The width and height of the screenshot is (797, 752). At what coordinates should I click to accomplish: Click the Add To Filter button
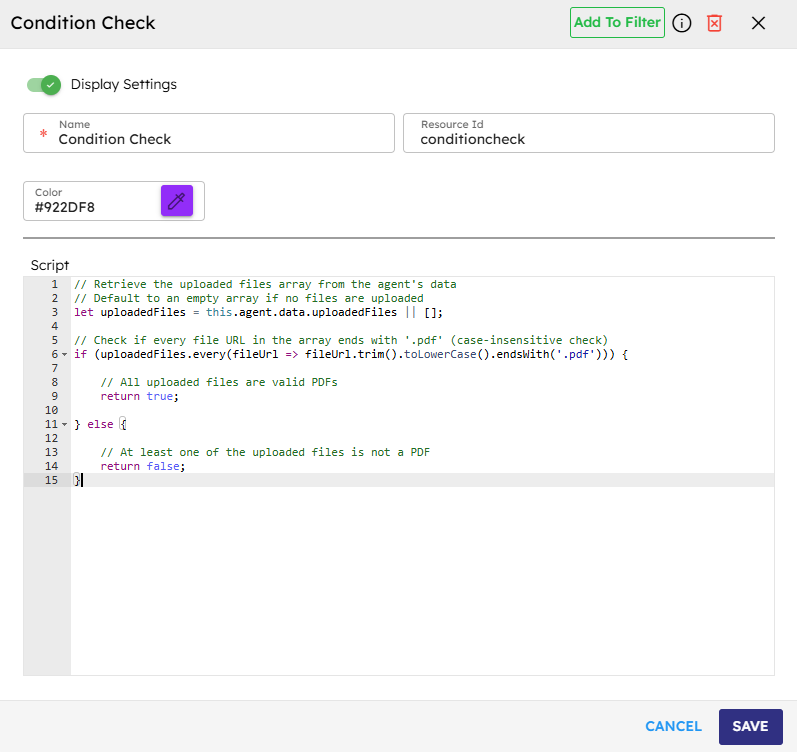[x=617, y=22]
